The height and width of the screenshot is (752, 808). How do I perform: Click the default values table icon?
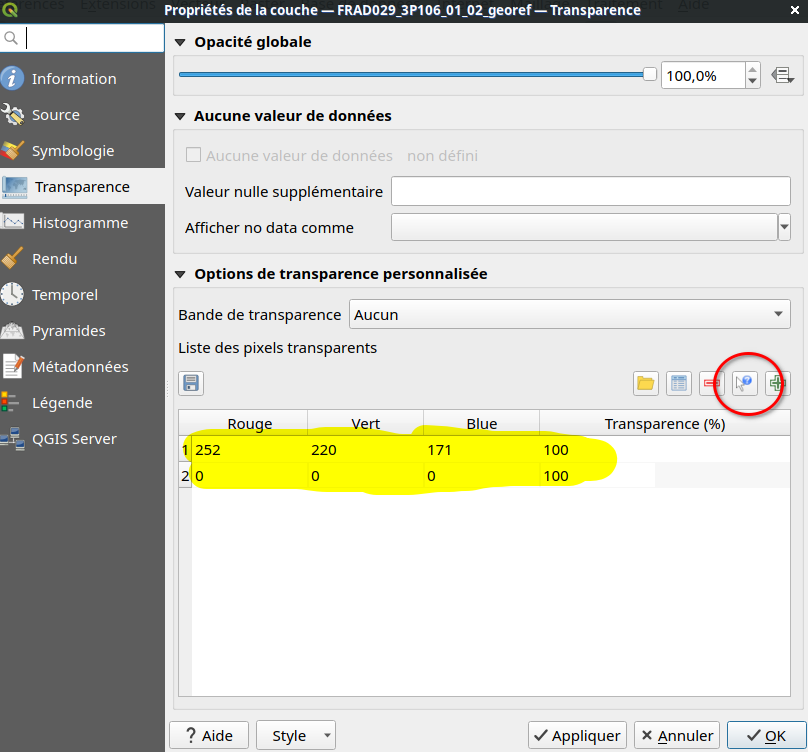tap(679, 383)
